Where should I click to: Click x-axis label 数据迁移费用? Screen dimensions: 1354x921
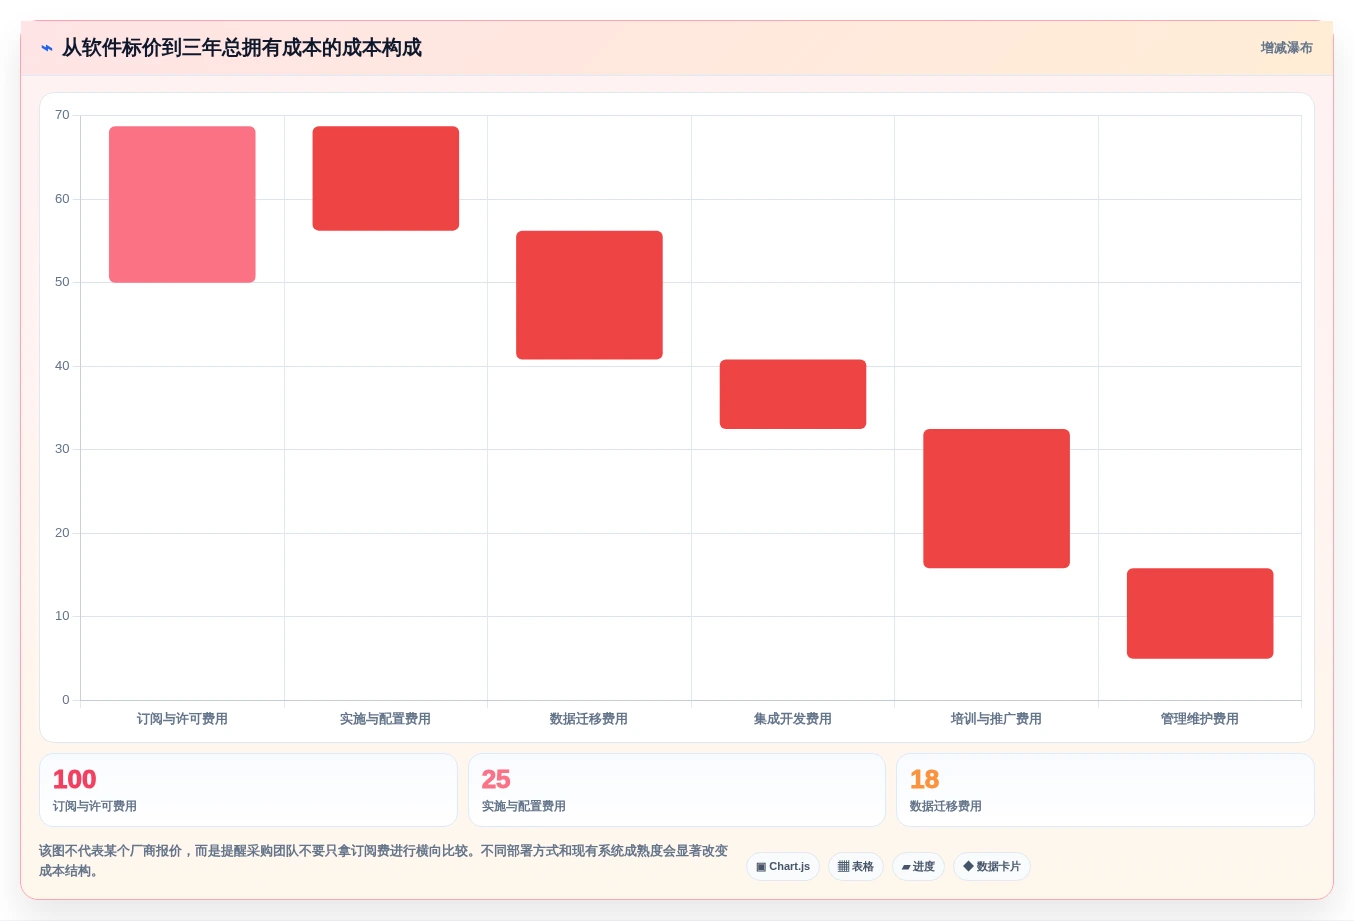(589, 719)
